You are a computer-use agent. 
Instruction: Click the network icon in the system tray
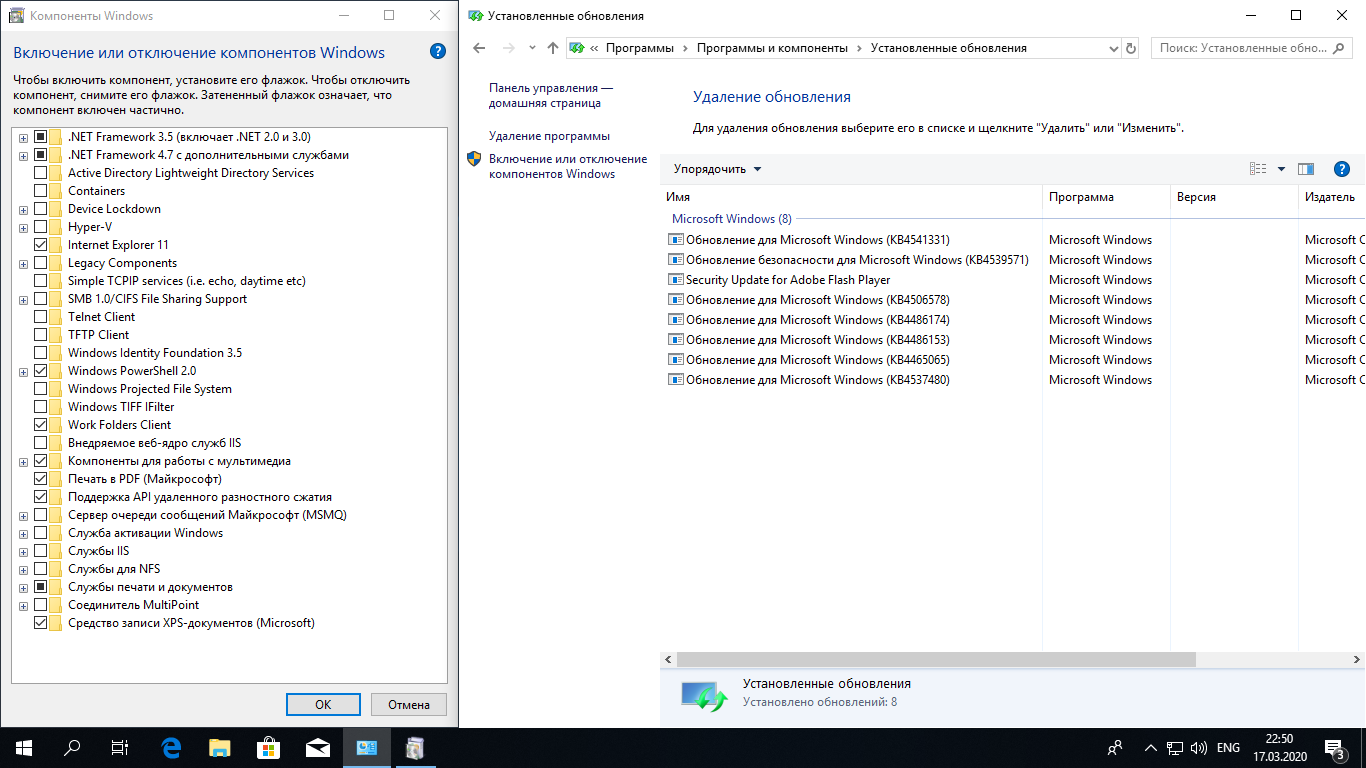tap(1175, 748)
